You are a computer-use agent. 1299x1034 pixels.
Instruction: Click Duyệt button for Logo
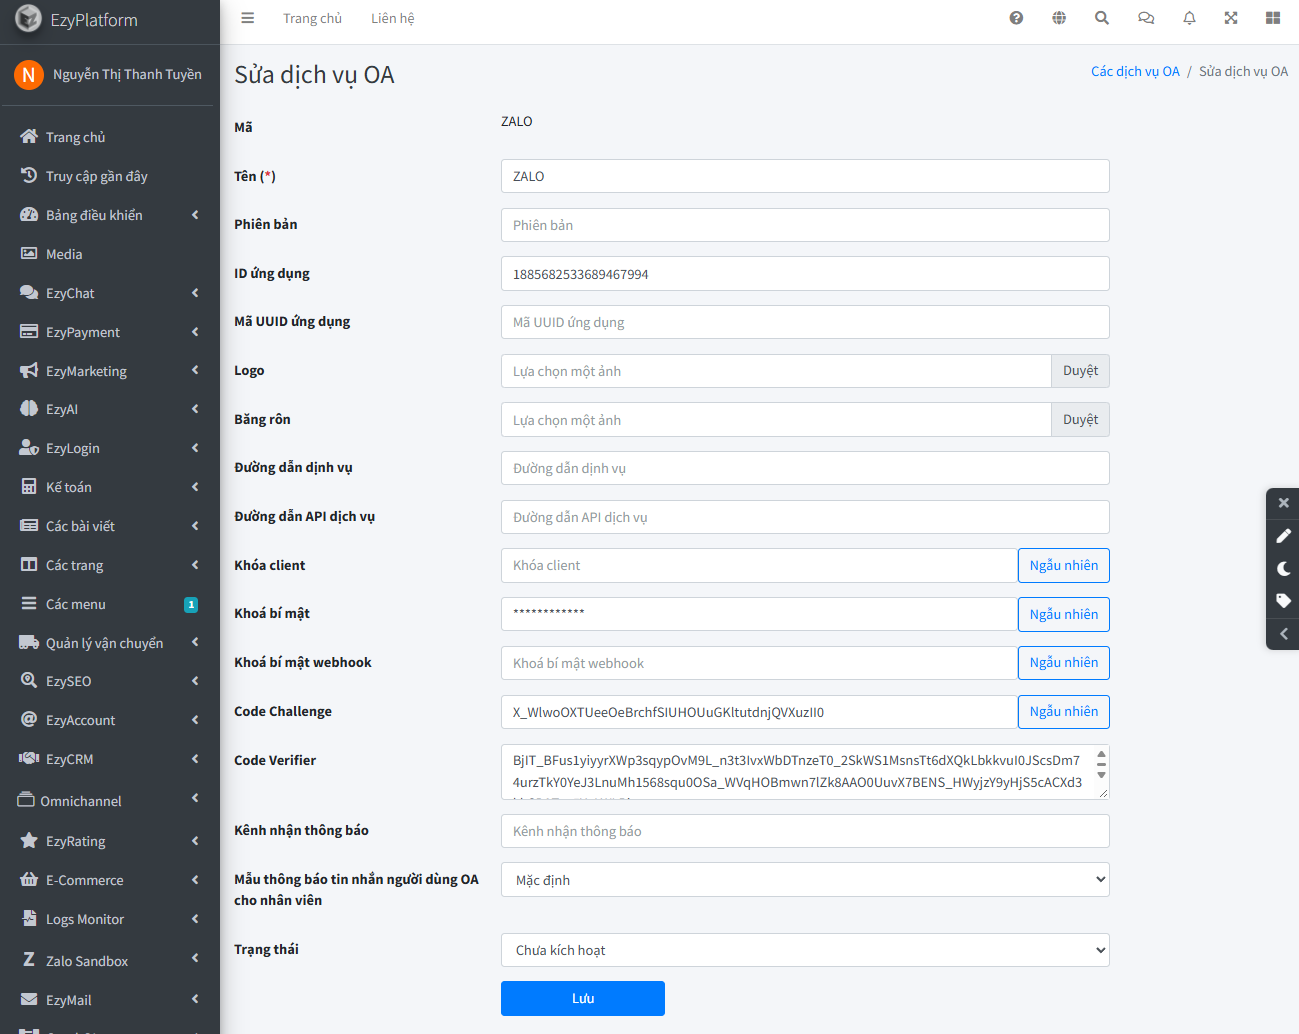coord(1080,371)
